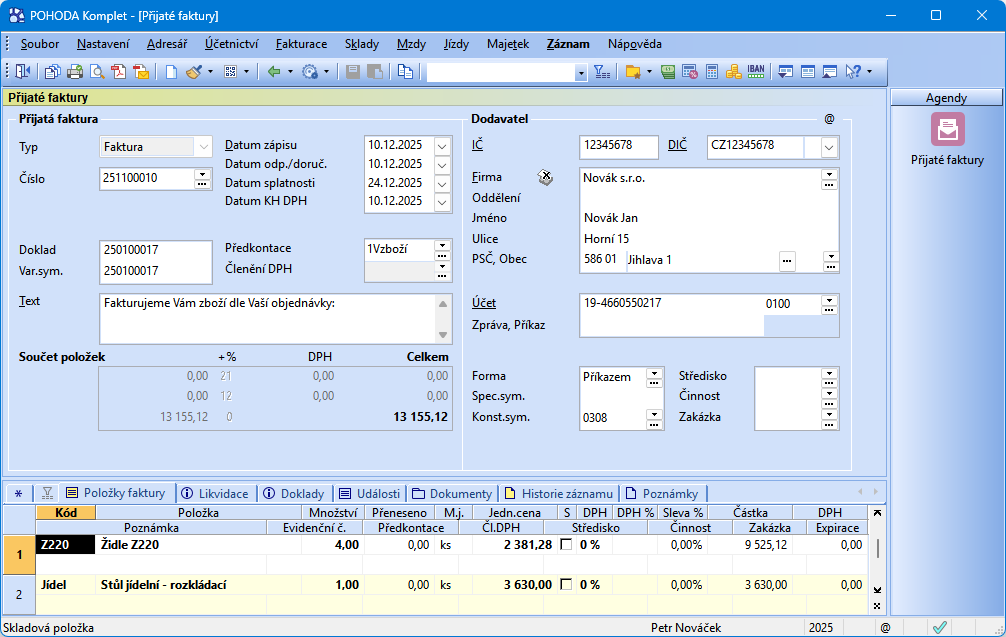
Task: Open print preview with the magnifier icon
Action: pyautogui.click(x=97, y=72)
